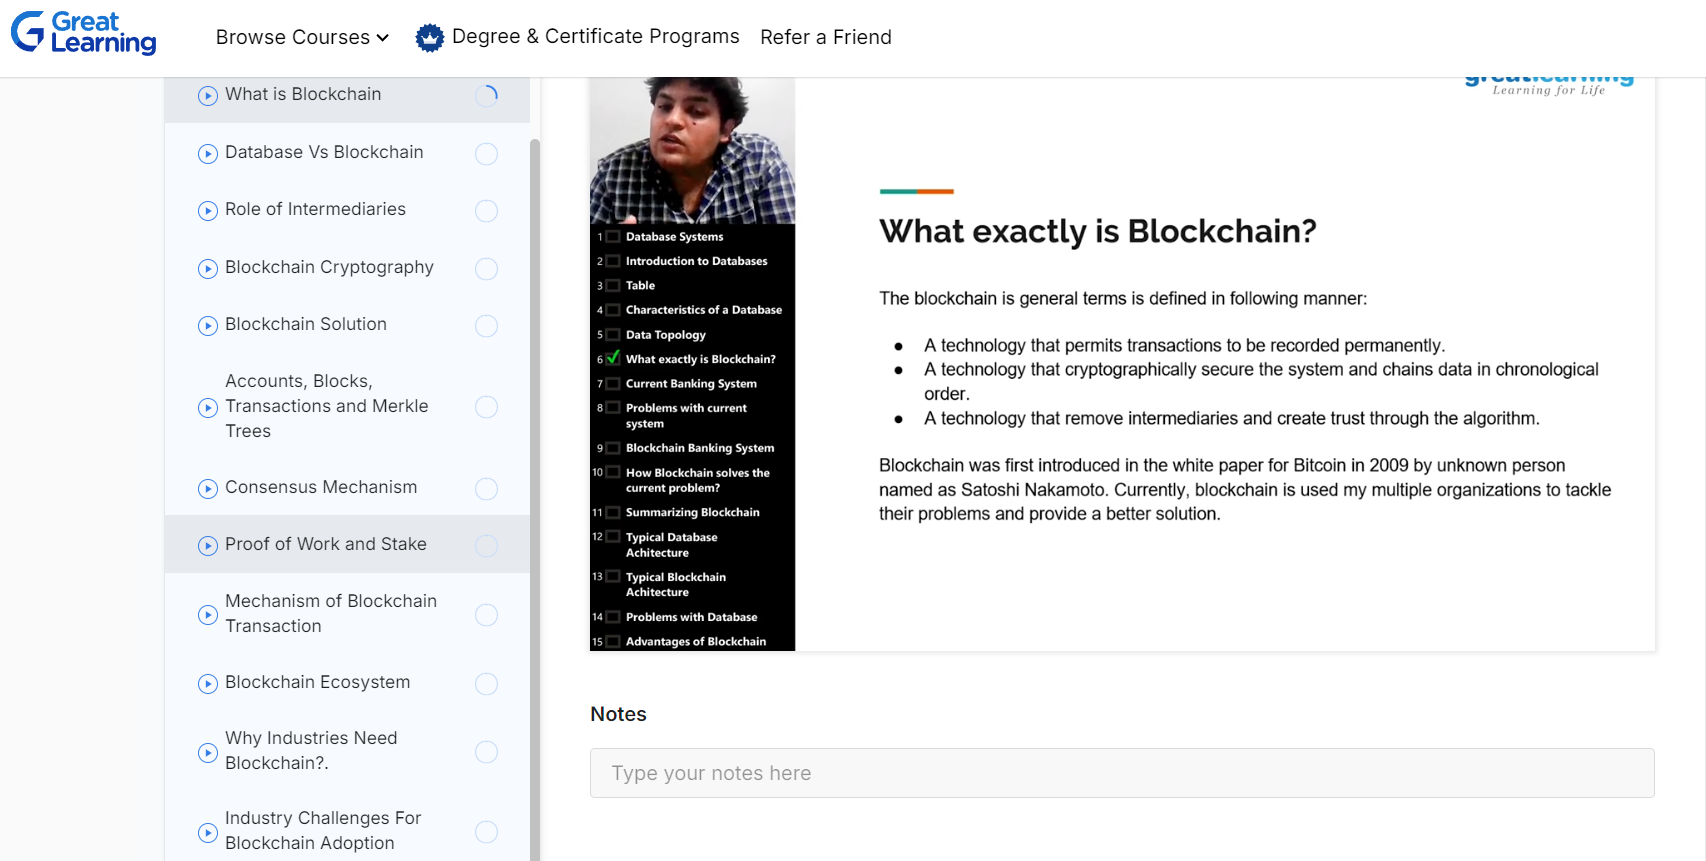The height and width of the screenshot is (861, 1706).
Task: Click the Great Learning logo
Action: click(84, 33)
